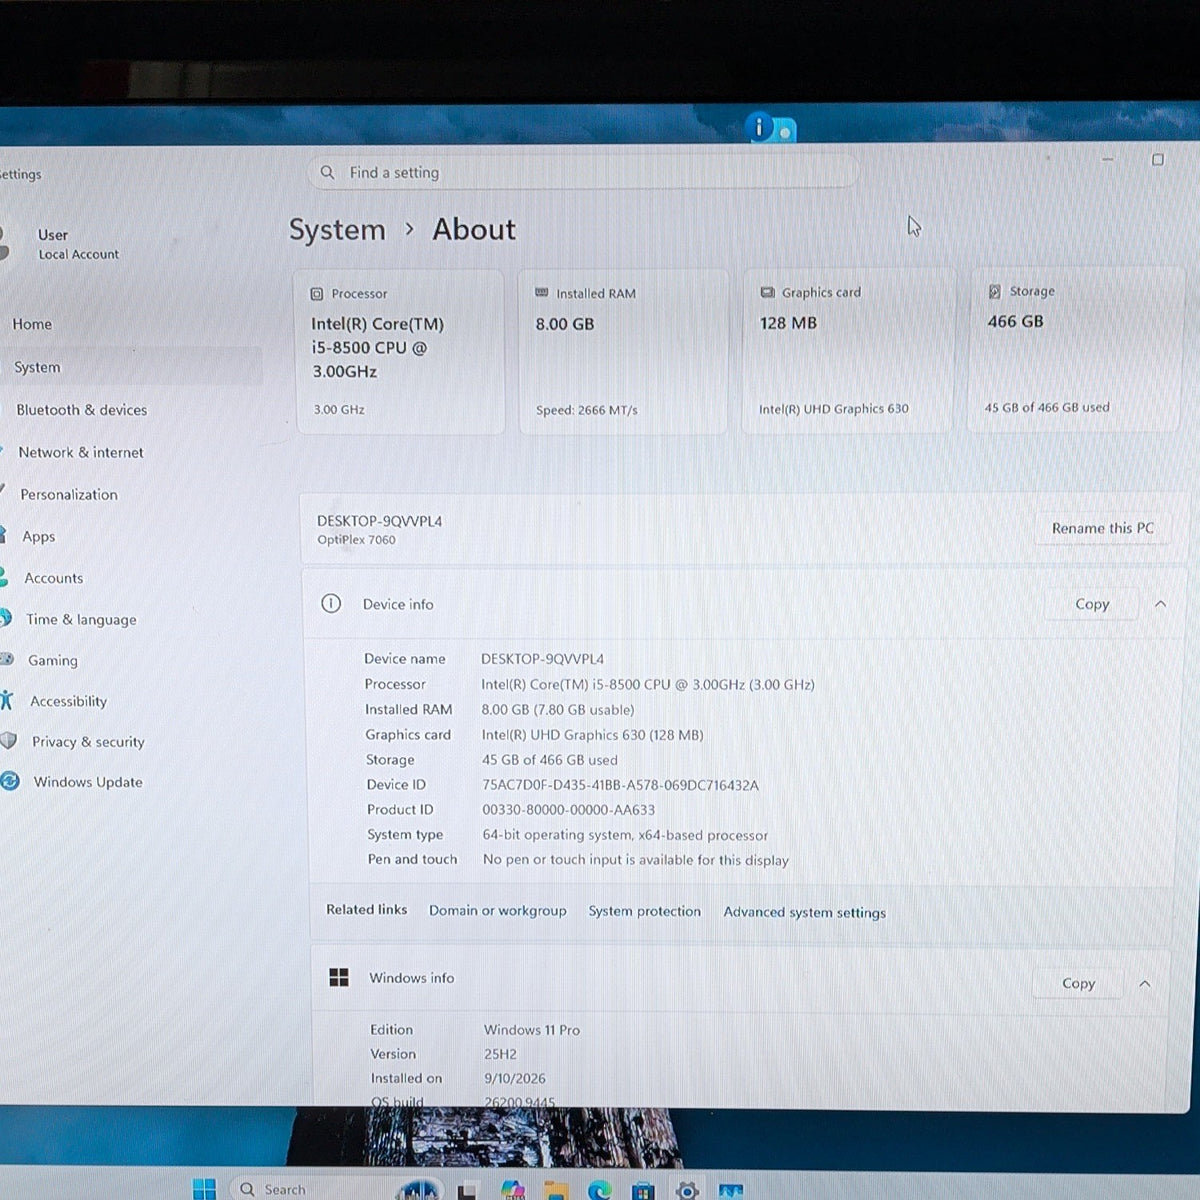
Task: Click the Windows Update sync icon
Action: click(10, 781)
